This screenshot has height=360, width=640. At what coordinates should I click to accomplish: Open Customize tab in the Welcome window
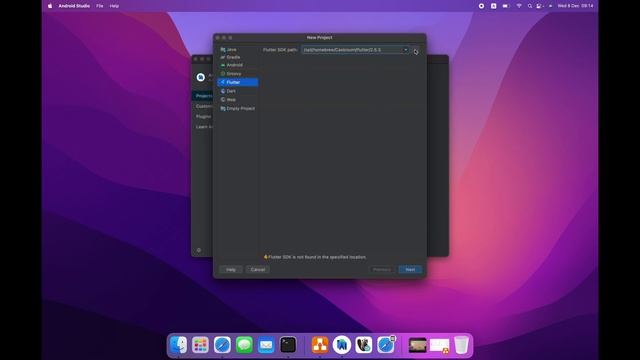coord(202,106)
